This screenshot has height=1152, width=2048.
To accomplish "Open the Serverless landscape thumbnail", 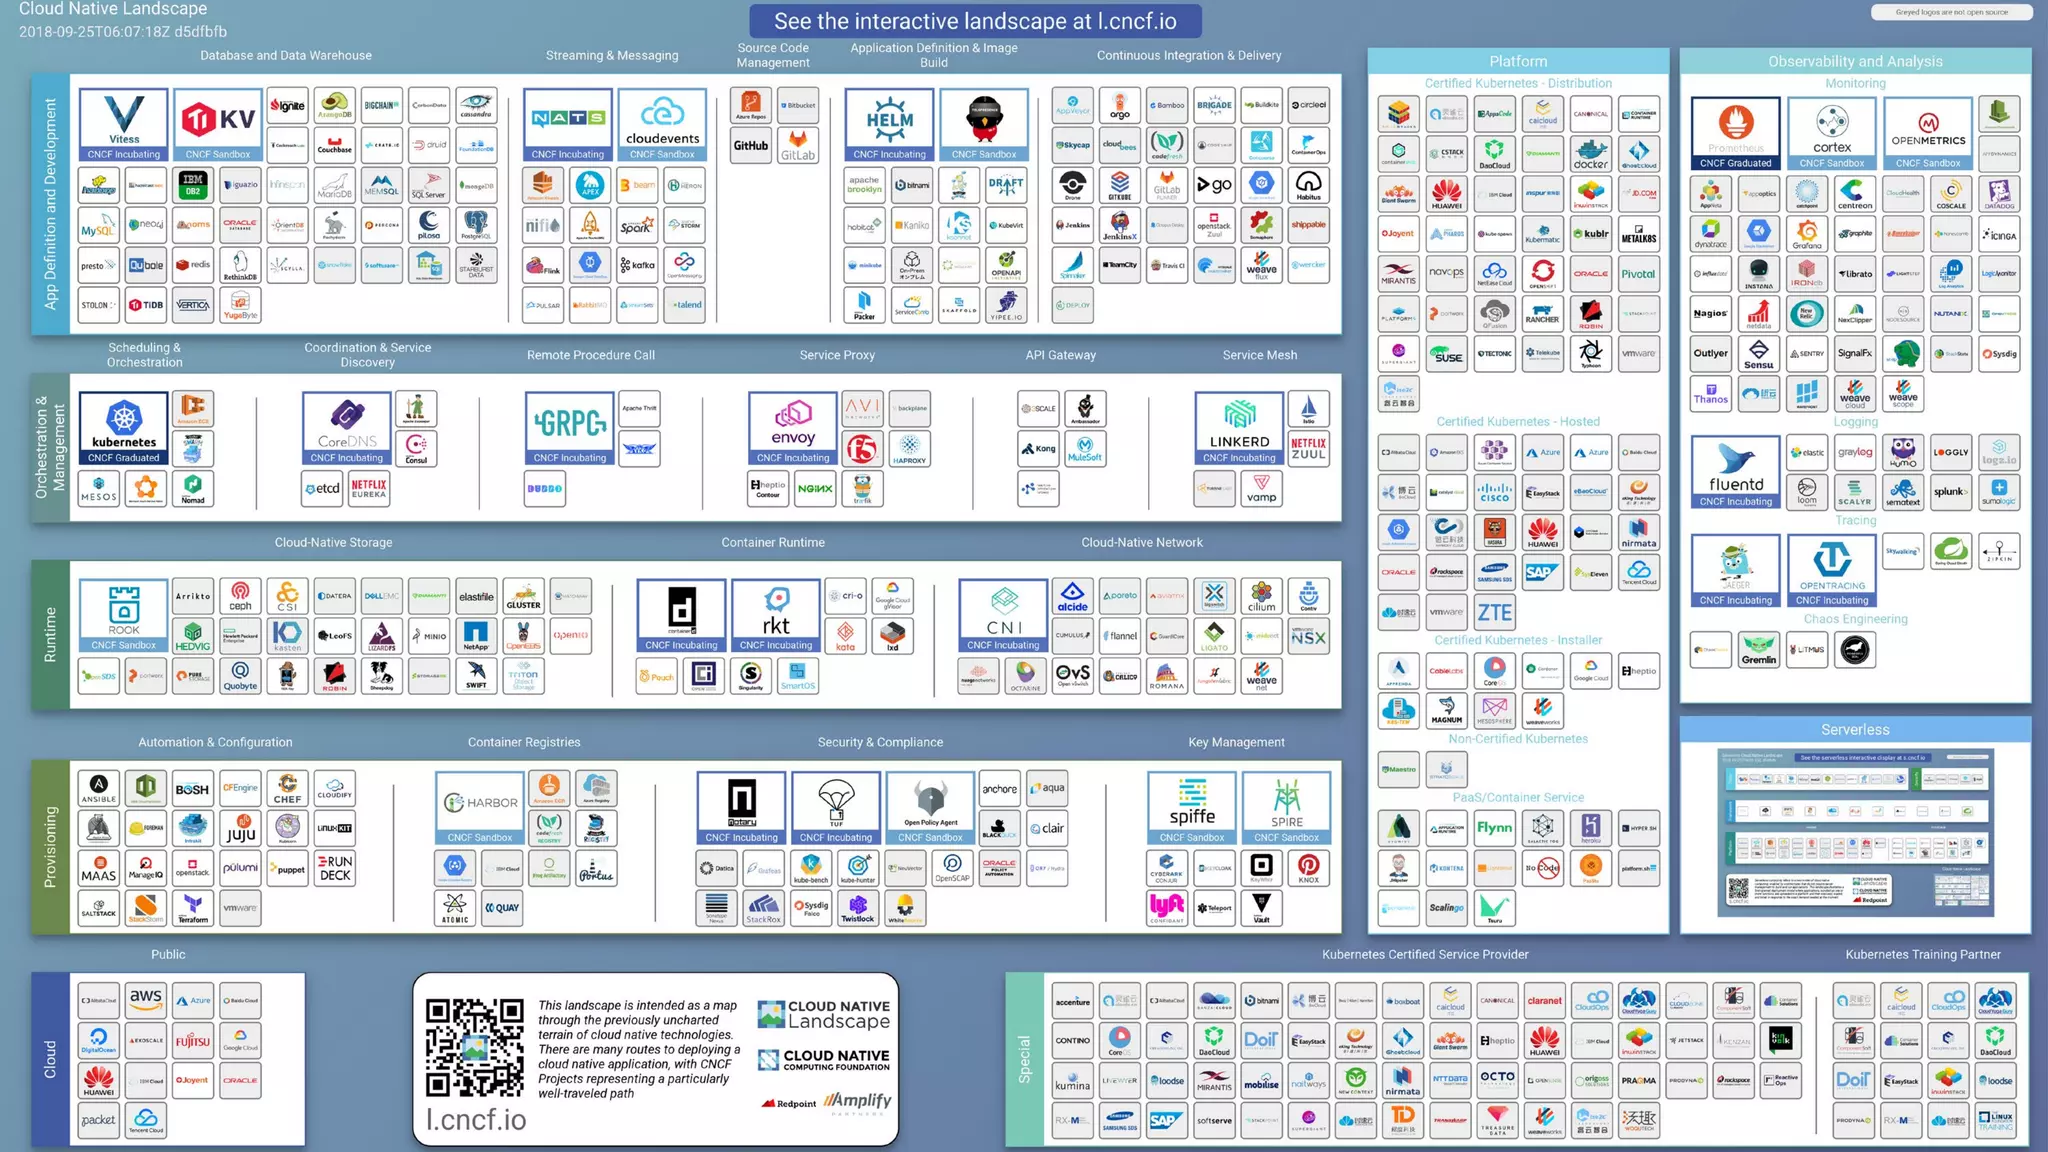I will [1855, 832].
